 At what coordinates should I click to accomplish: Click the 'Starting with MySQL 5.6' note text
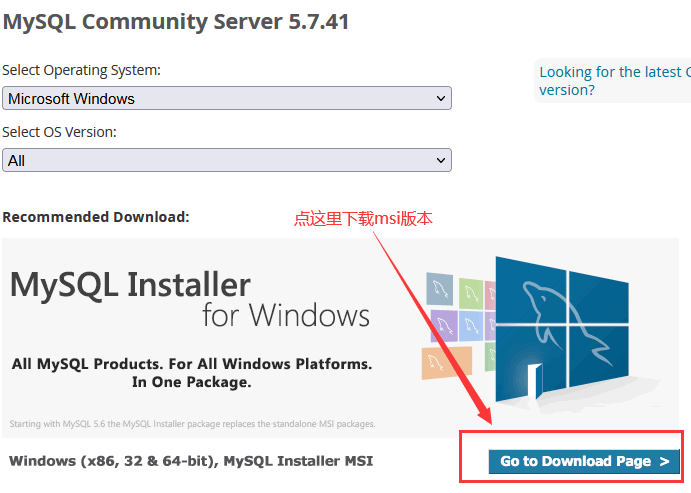(193, 424)
